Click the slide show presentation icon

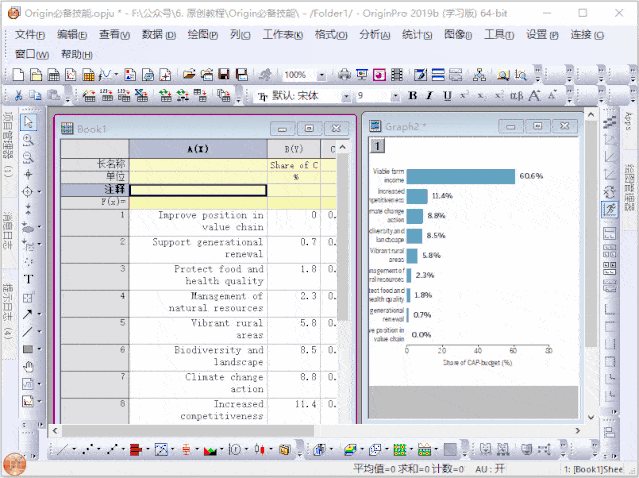361,75
